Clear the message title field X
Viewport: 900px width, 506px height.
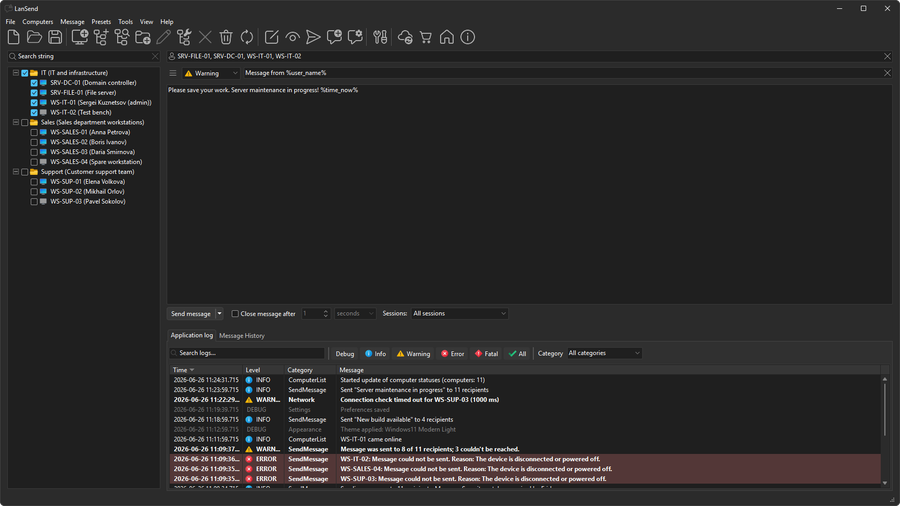pos(887,73)
